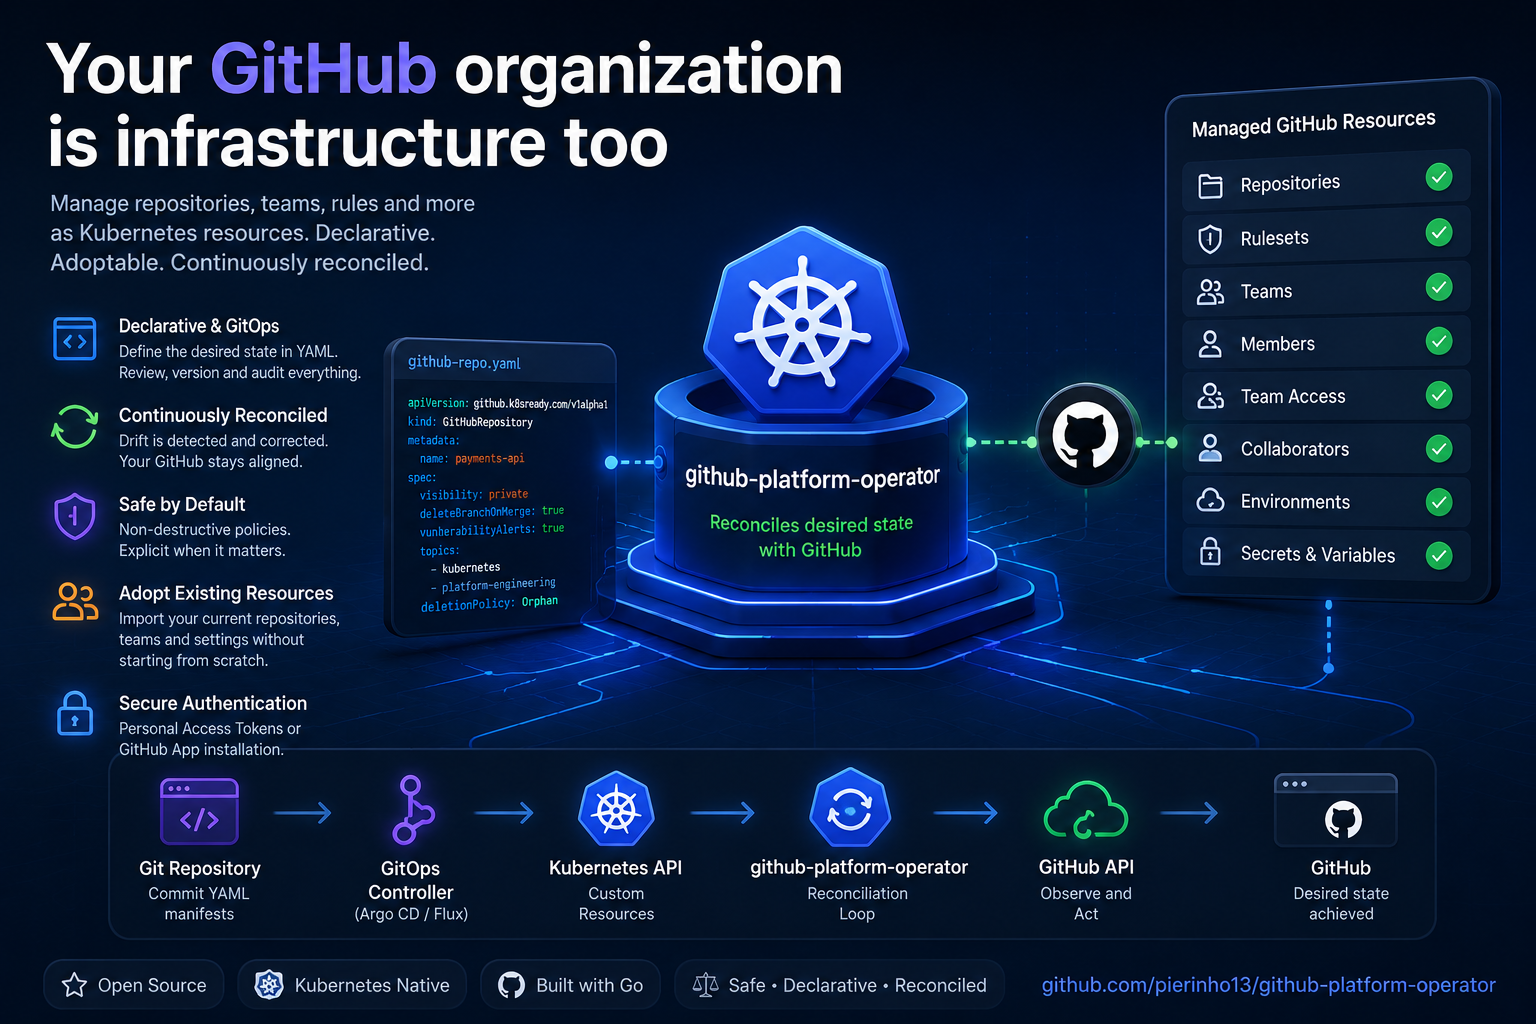Click the Built with Go badge
The width and height of the screenshot is (1536, 1024).
click(570, 985)
